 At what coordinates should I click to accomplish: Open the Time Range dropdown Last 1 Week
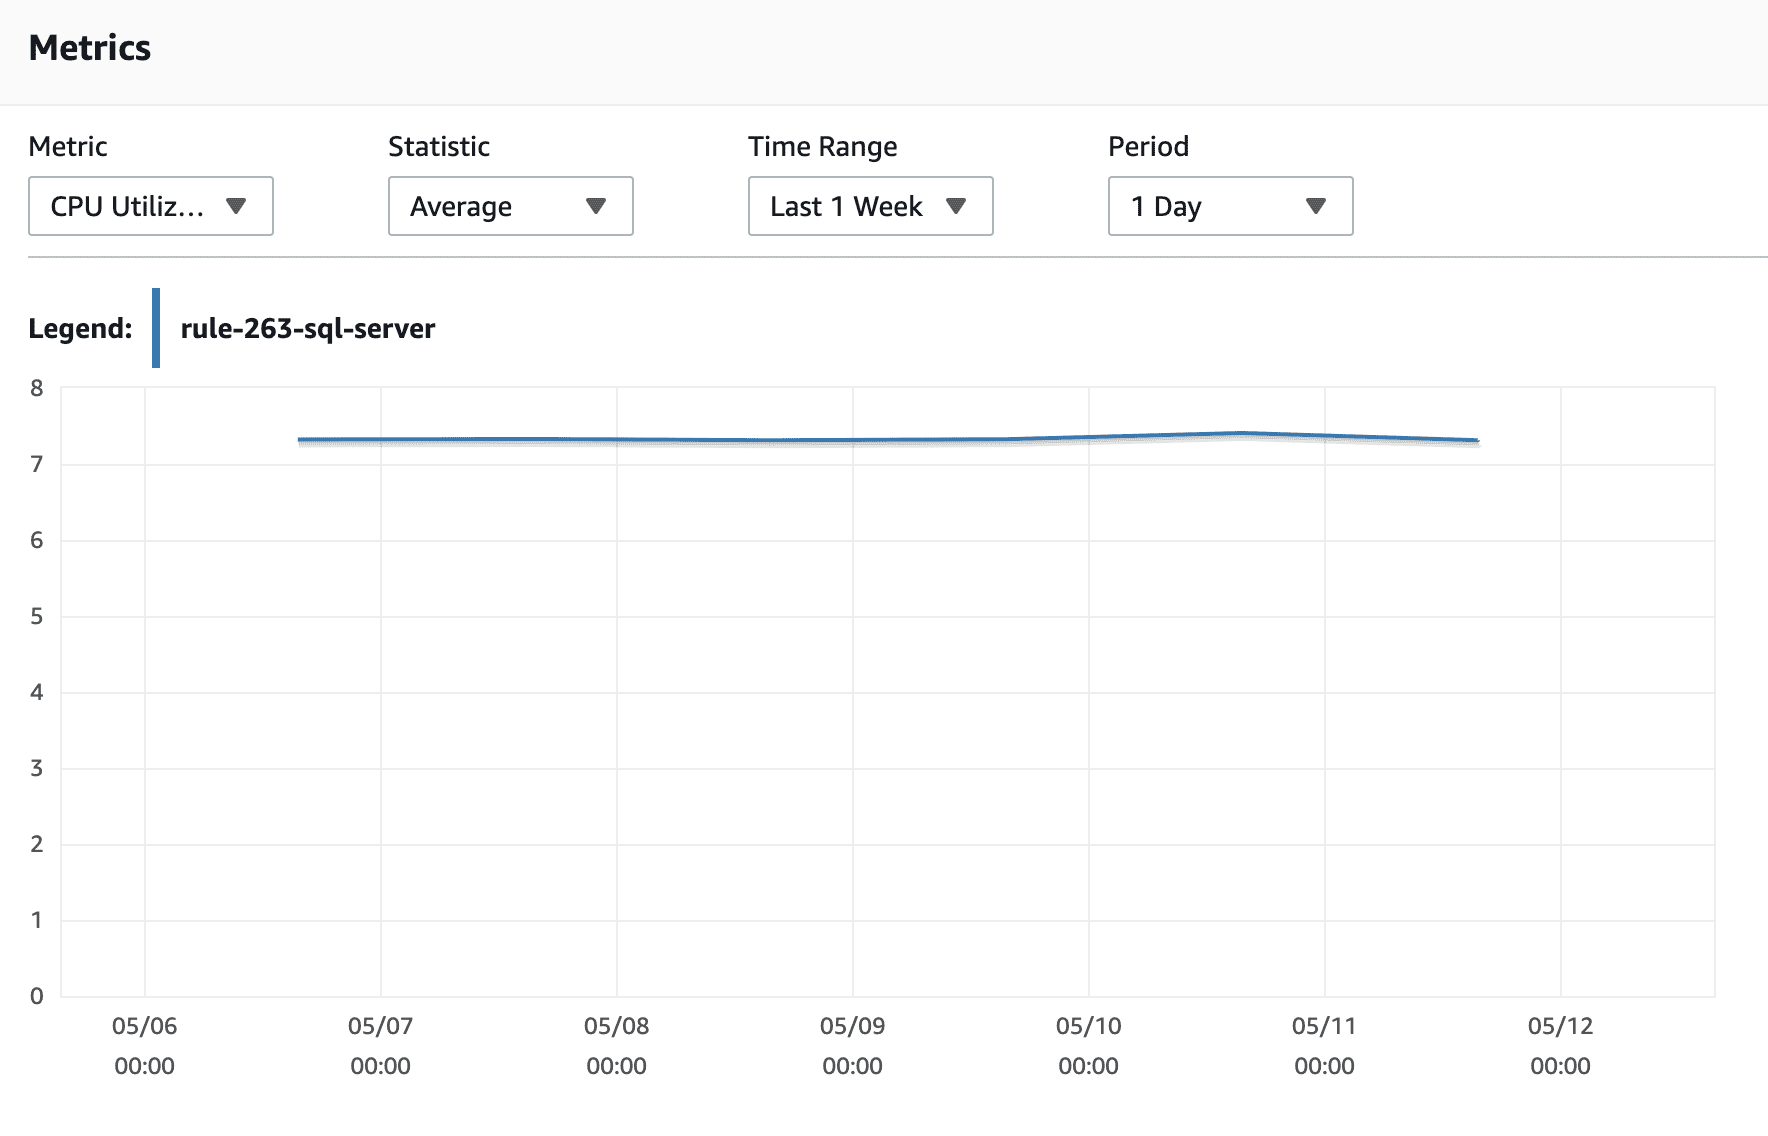coord(871,206)
